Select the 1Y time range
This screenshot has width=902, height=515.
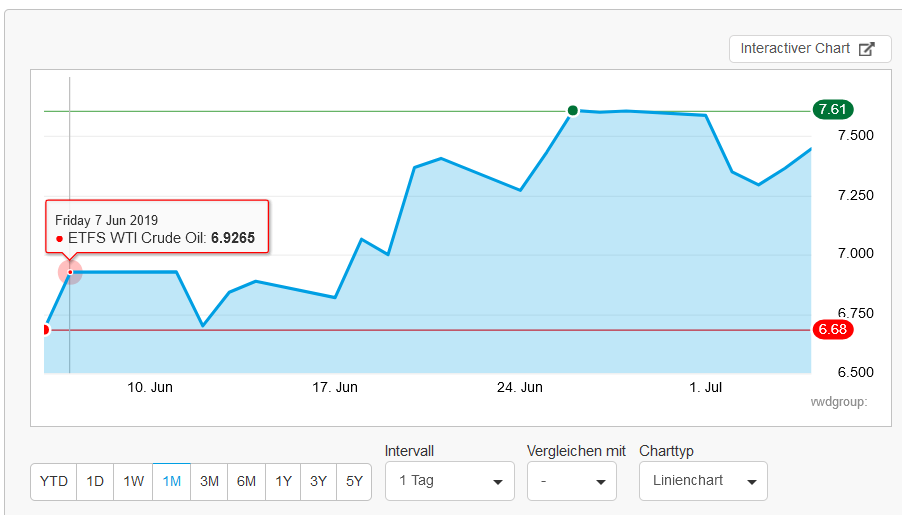click(x=284, y=481)
